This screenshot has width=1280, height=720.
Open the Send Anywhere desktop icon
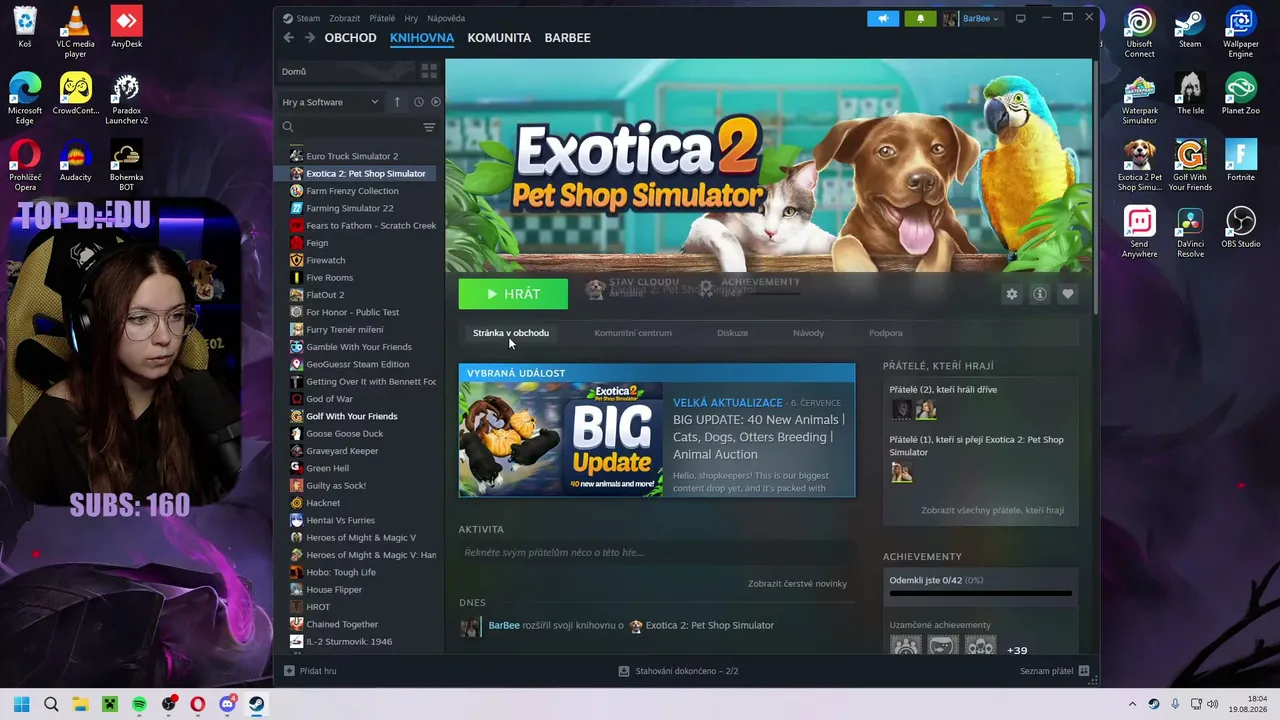[x=1139, y=232]
